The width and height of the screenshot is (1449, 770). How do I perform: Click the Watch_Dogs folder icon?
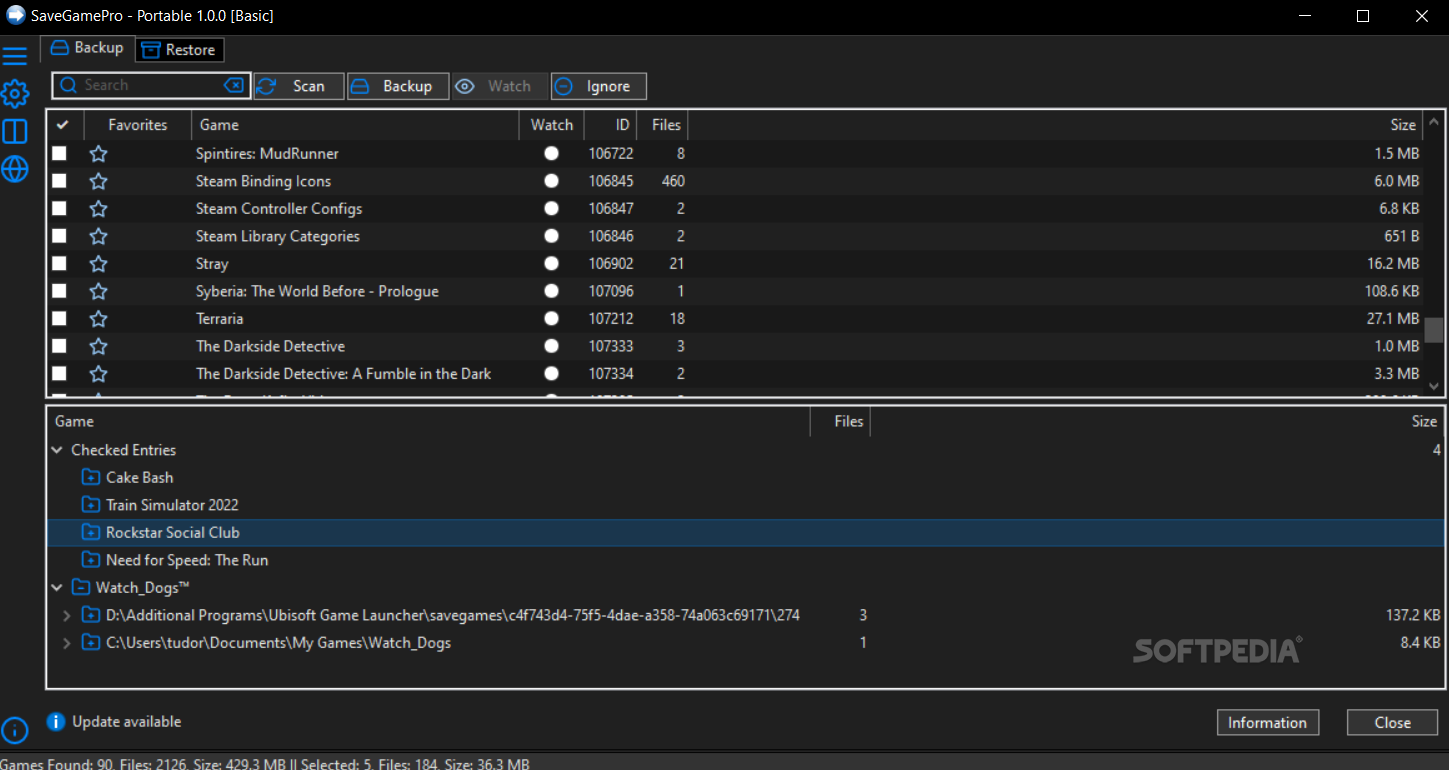[81, 588]
